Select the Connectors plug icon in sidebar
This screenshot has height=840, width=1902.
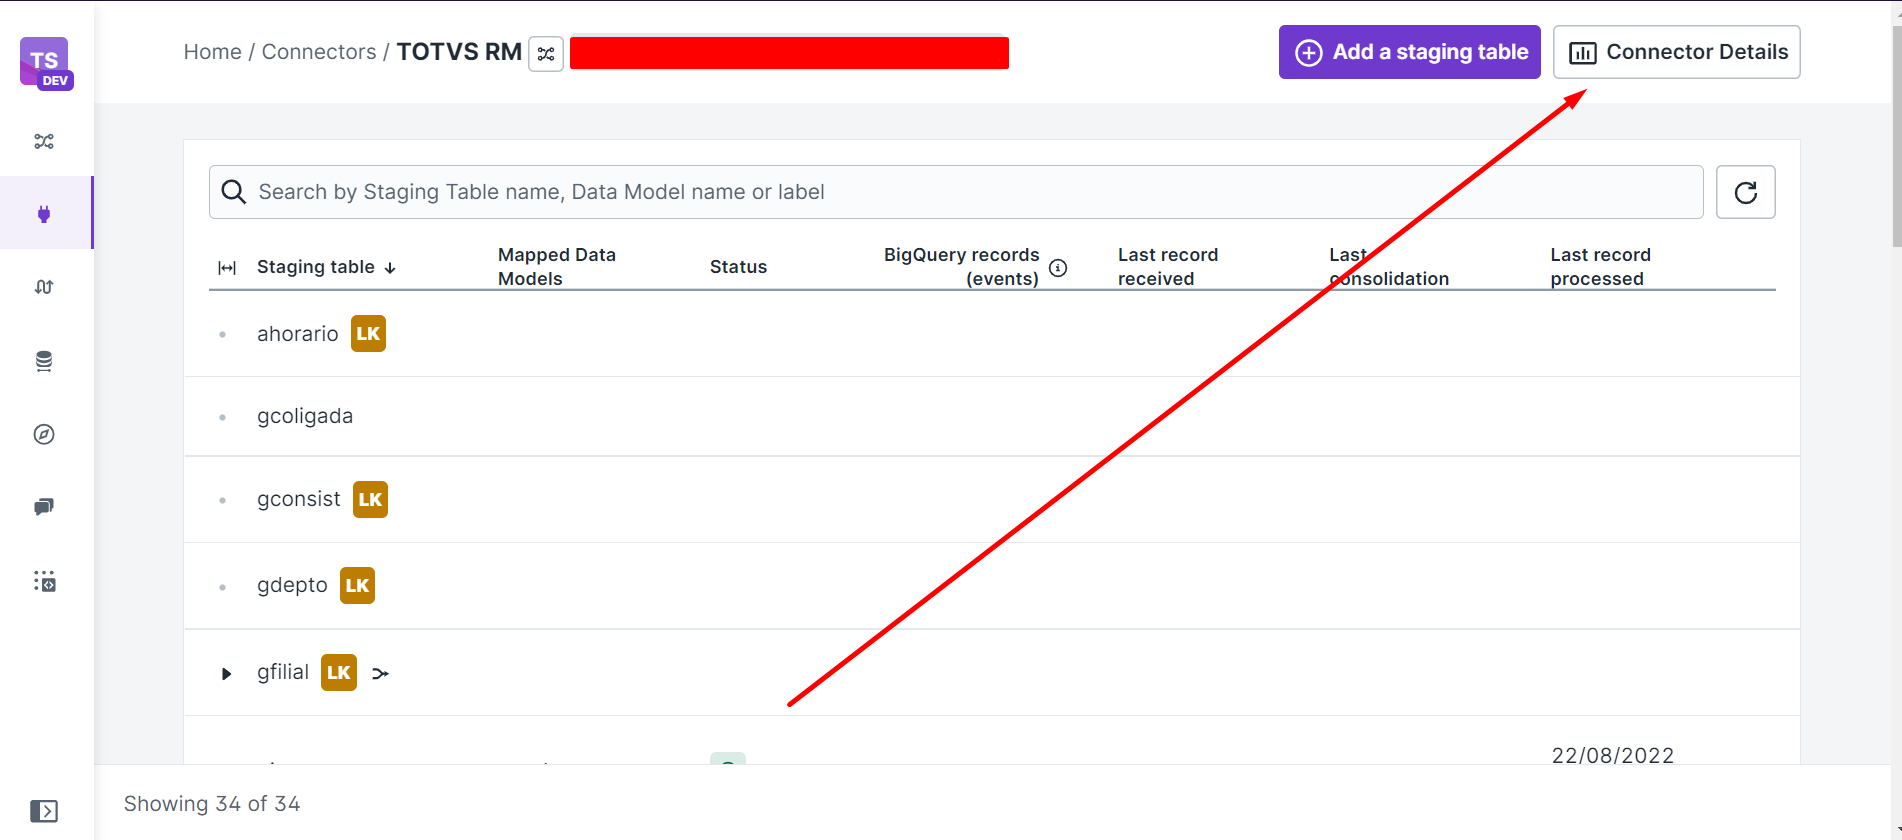(x=44, y=213)
